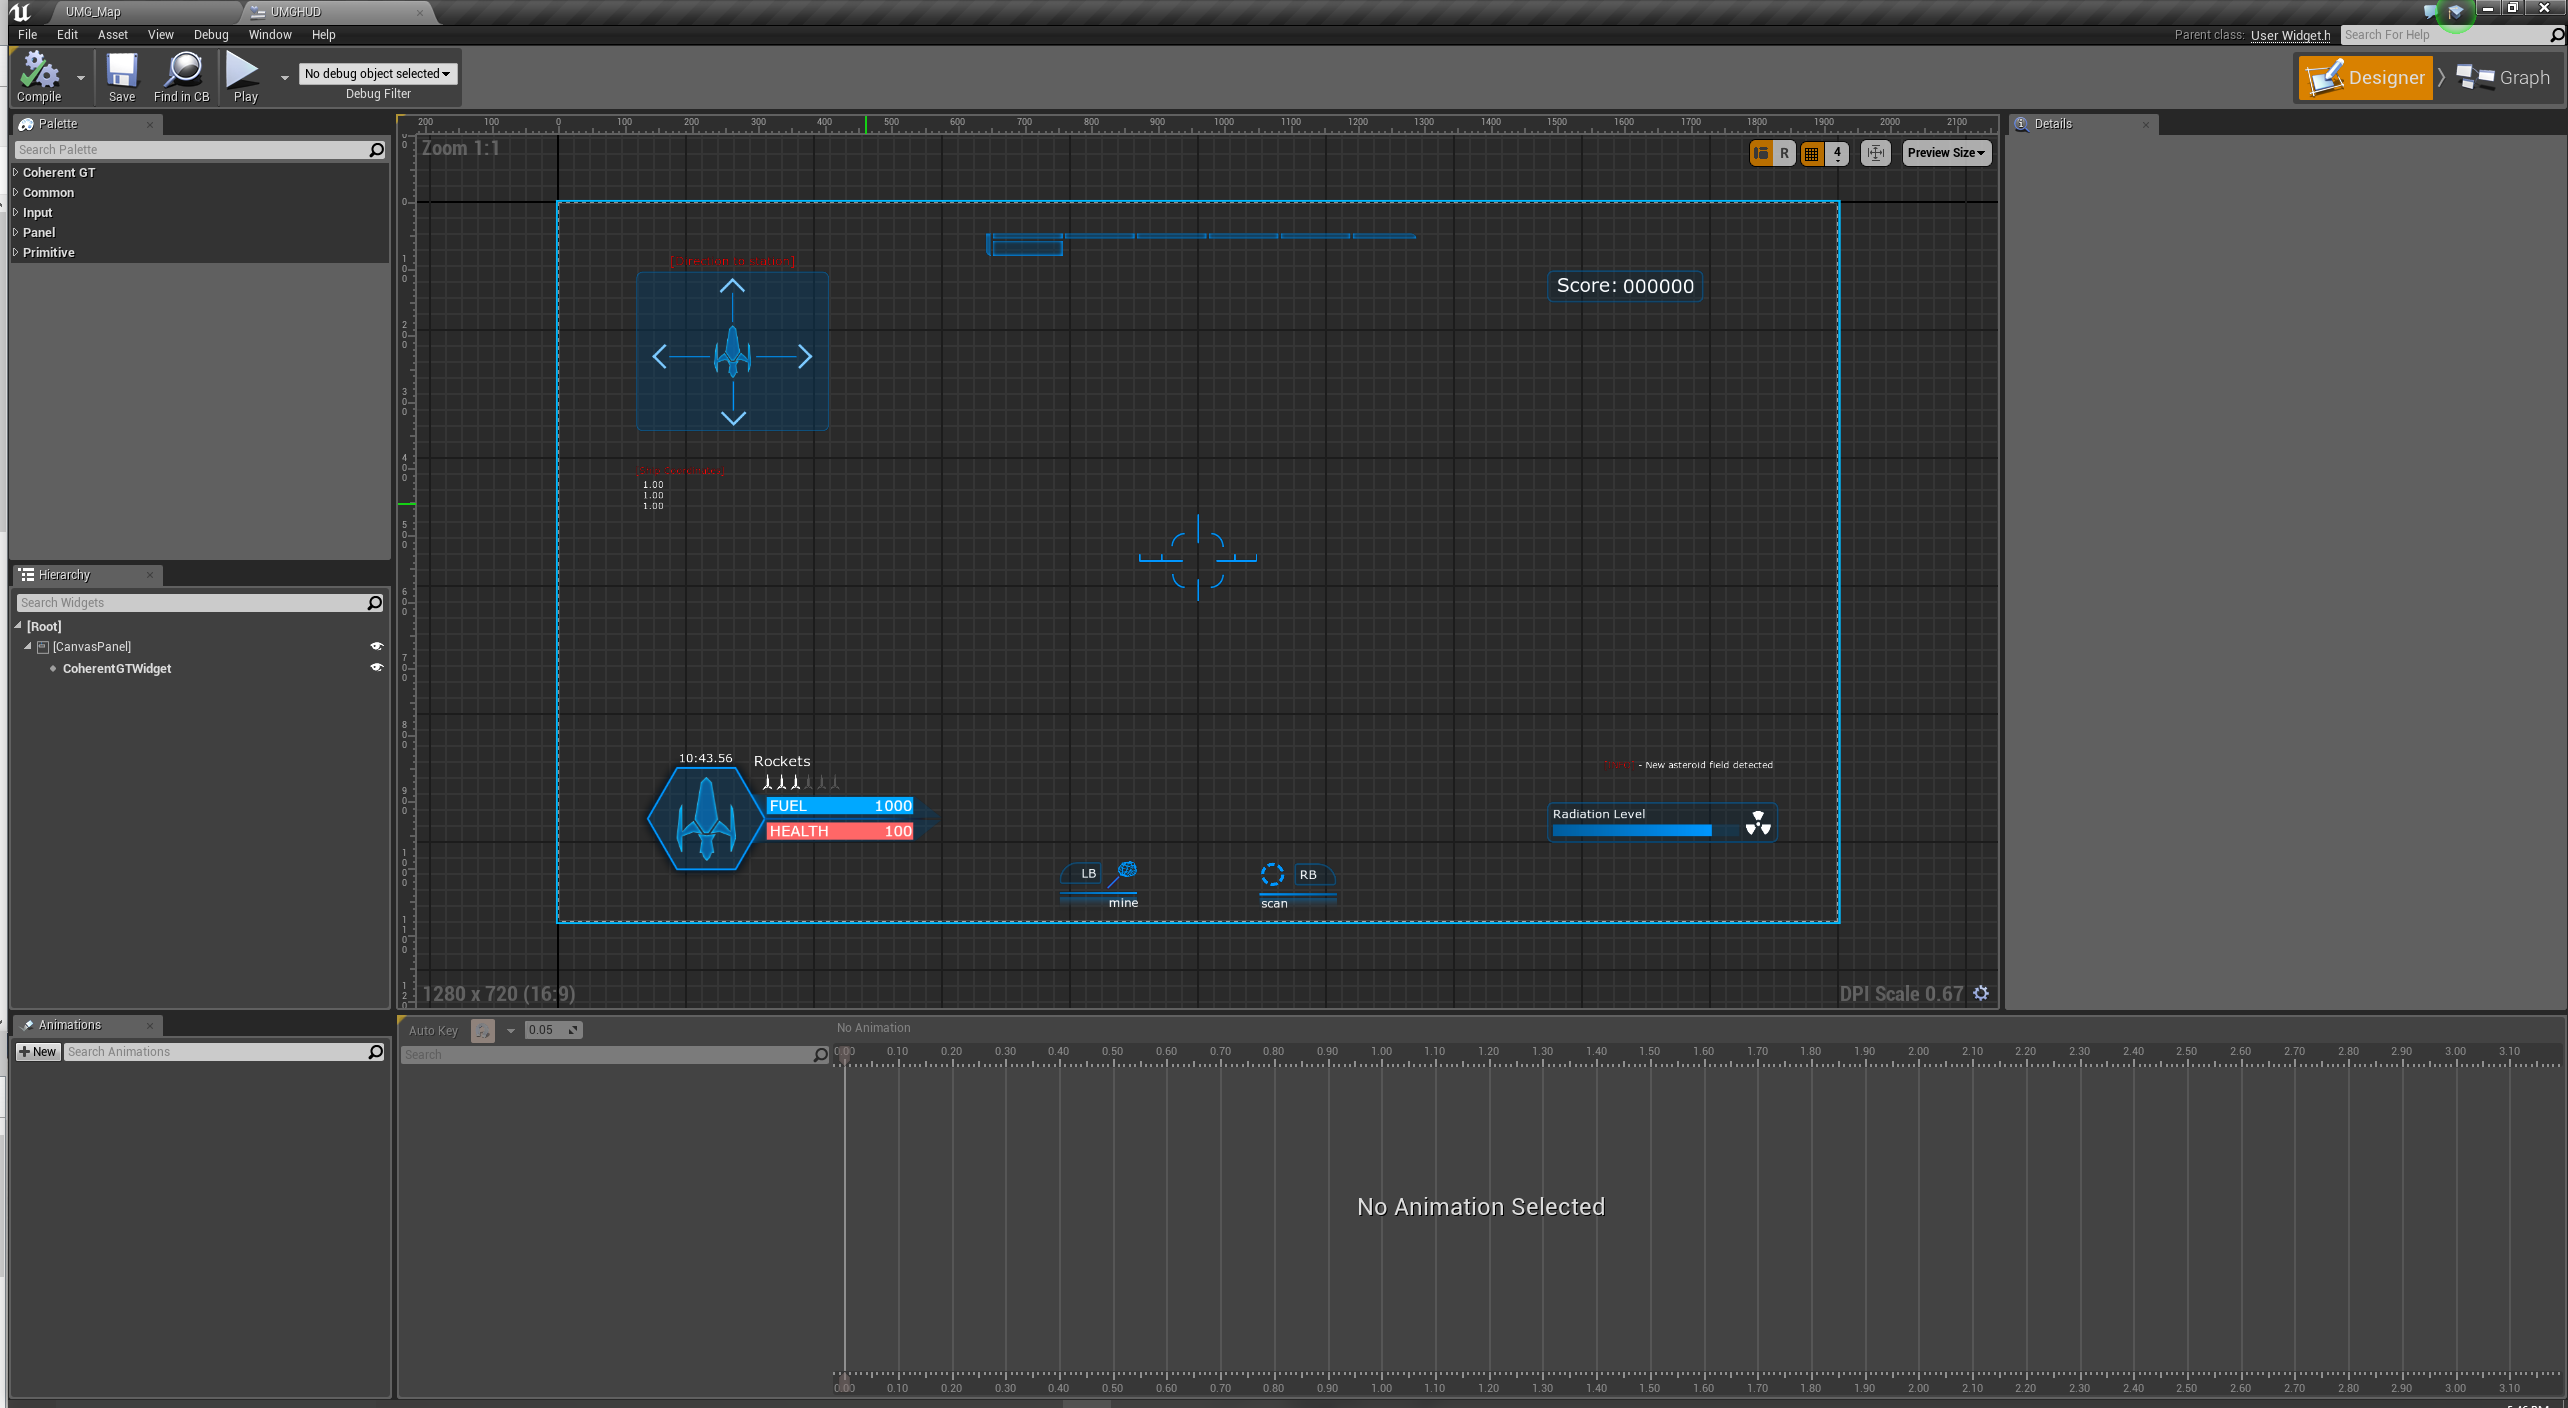This screenshot has width=2568, height=1408.
Task: Toggle CanvasPanel visibility eye
Action: 377,646
